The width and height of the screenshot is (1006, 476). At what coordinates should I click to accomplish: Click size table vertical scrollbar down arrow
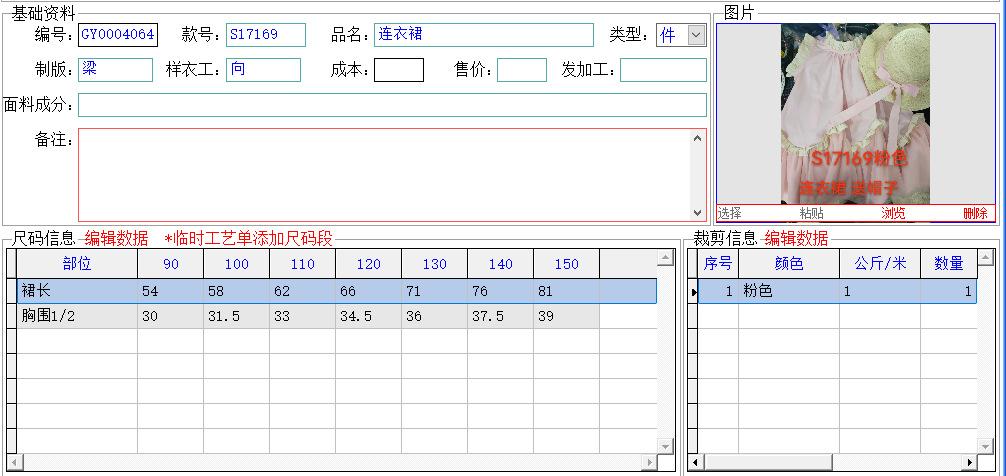coord(666,446)
